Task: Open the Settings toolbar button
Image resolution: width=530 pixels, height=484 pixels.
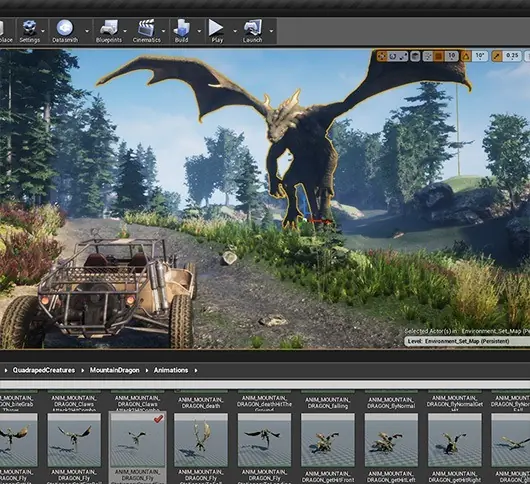Action: click(x=29, y=31)
